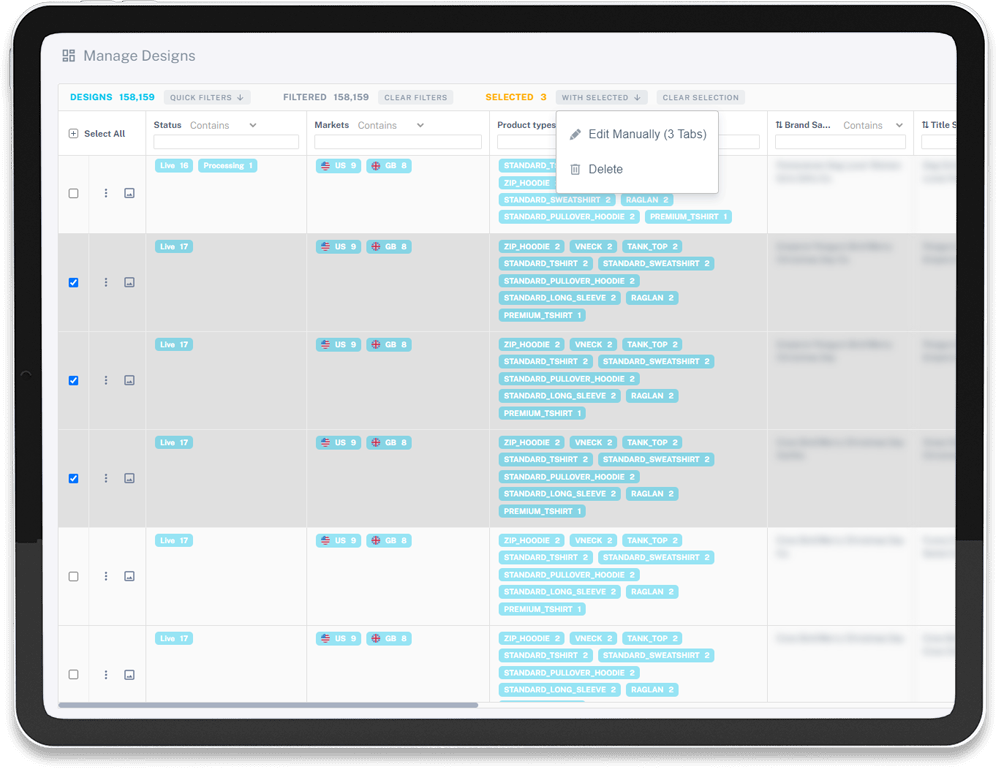This screenshot has height=768, width=996.
Task: Open the kebab menu of the last visible row
Action: pyautogui.click(x=106, y=675)
